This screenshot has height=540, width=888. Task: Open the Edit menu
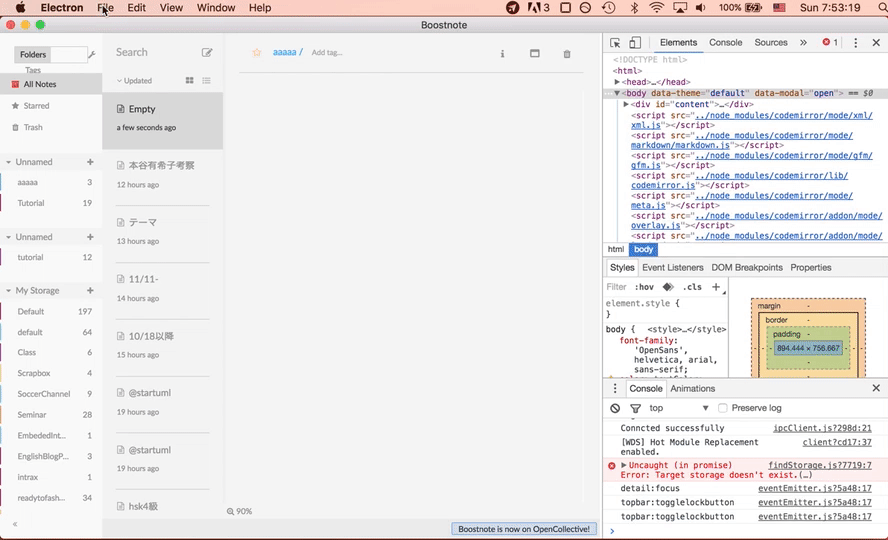pos(136,8)
